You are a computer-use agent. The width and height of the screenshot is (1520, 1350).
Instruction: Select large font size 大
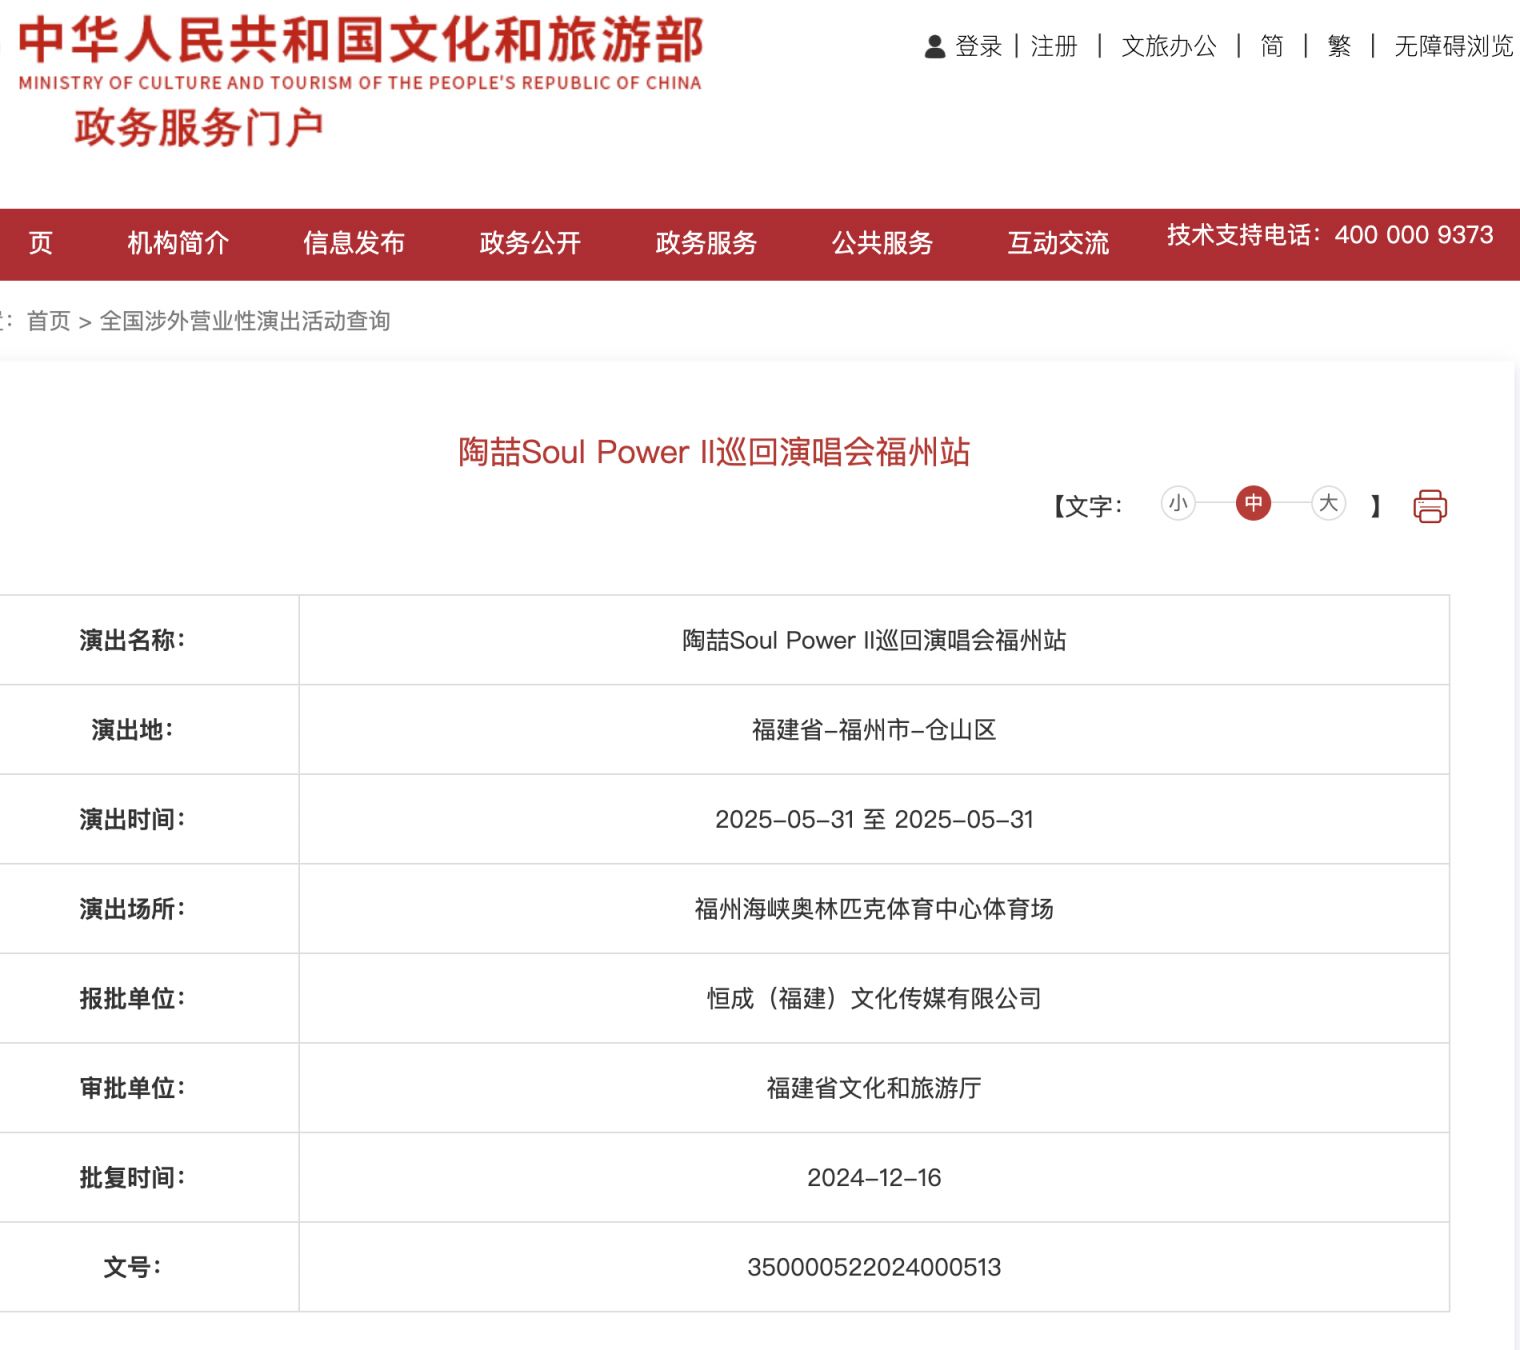(1328, 503)
